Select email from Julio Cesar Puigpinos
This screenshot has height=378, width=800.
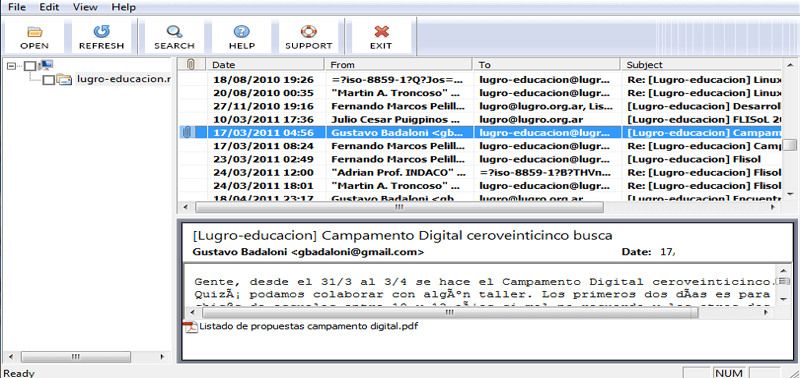[480, 119]
